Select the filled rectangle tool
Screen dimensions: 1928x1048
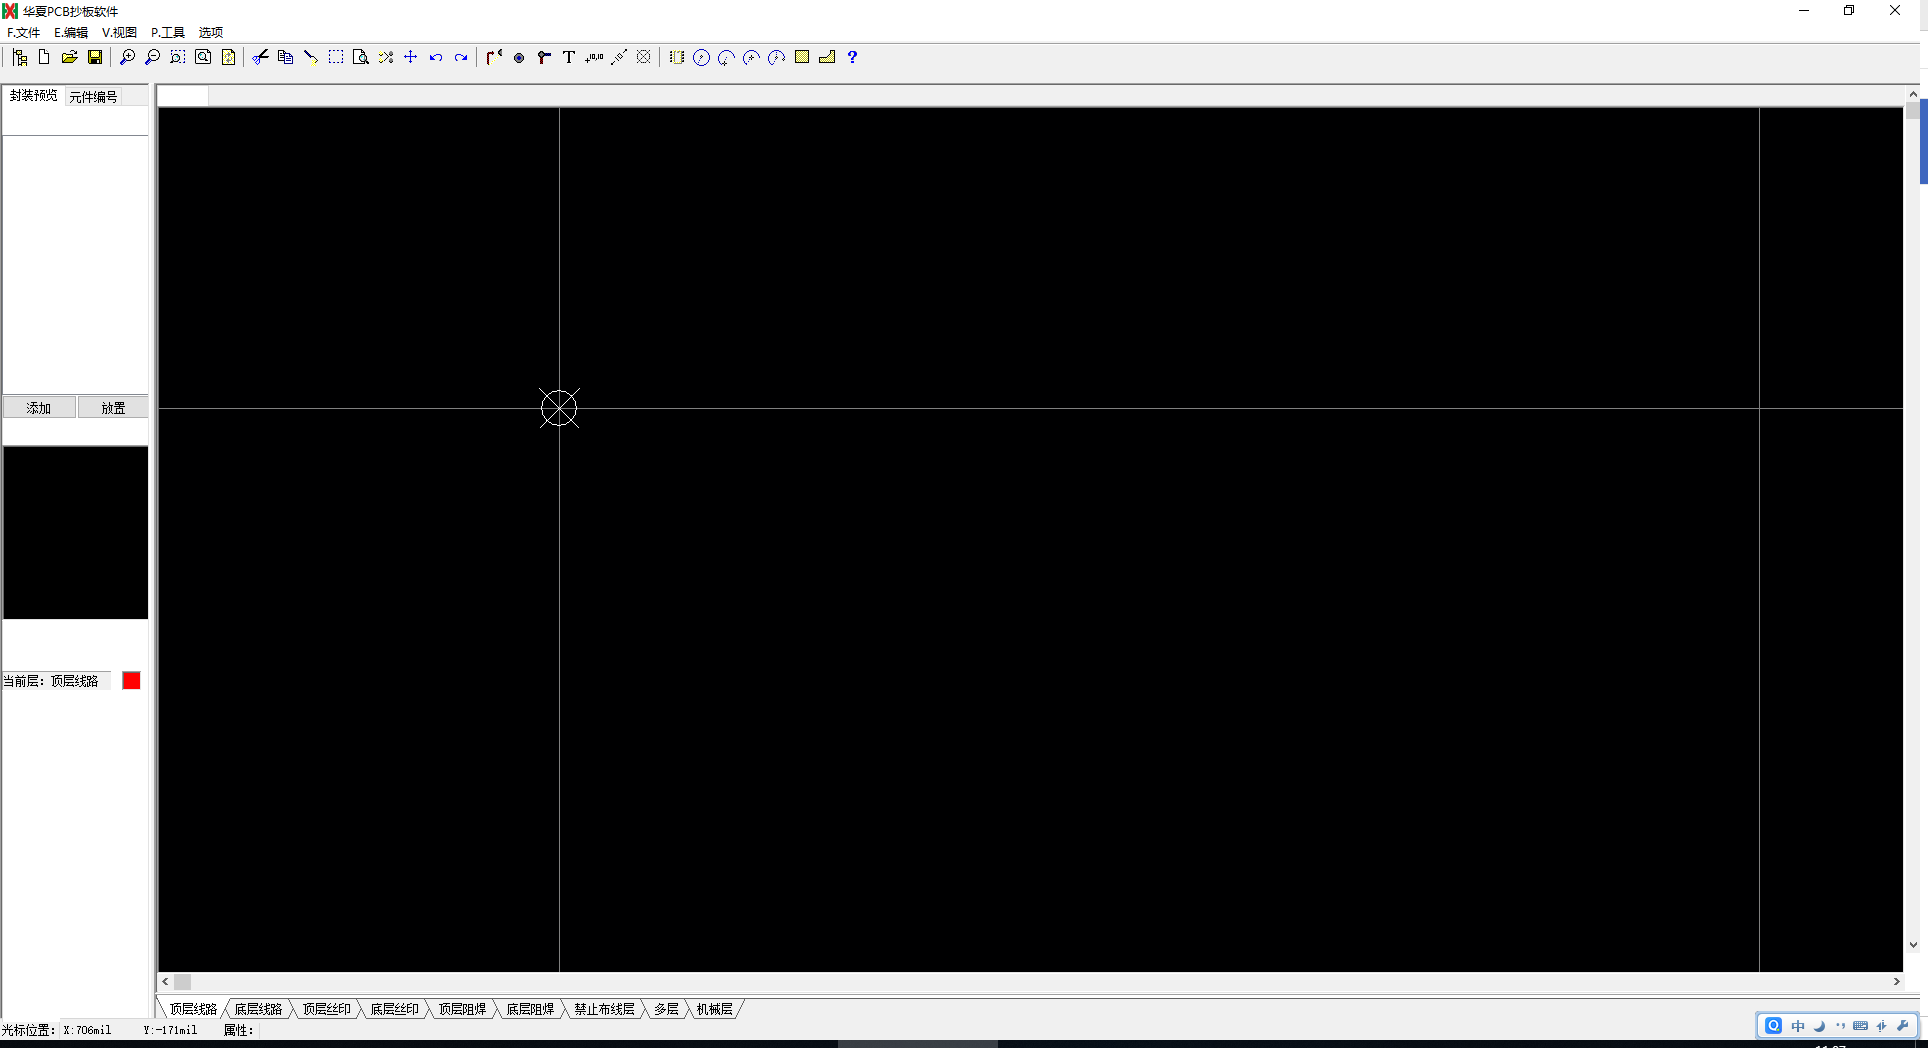(x=802, y=57)
